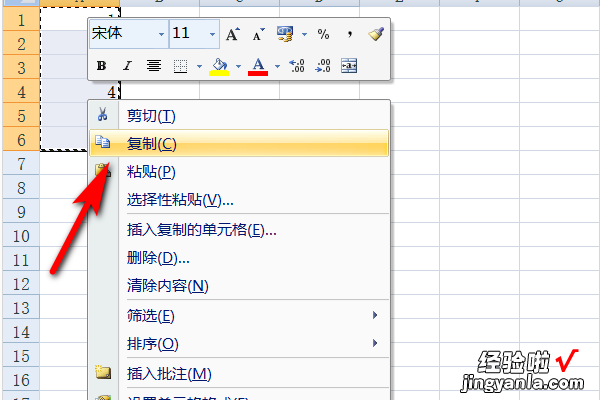
Task: Click the Format Painter brush icon
Action: (x=376, y=34)
